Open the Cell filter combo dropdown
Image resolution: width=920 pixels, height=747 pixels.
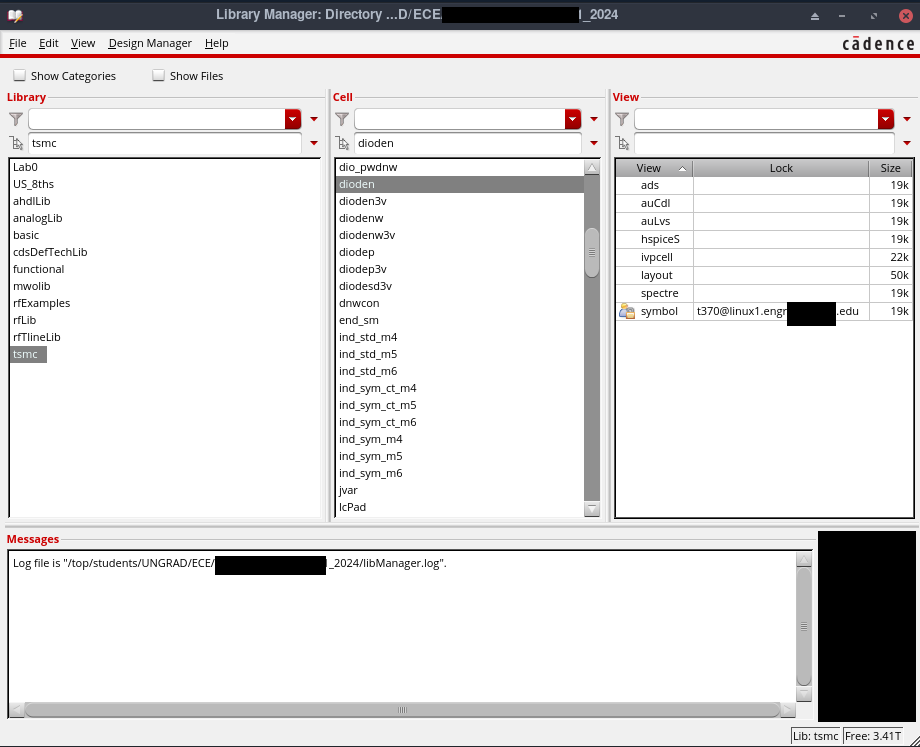coord(573,119)
